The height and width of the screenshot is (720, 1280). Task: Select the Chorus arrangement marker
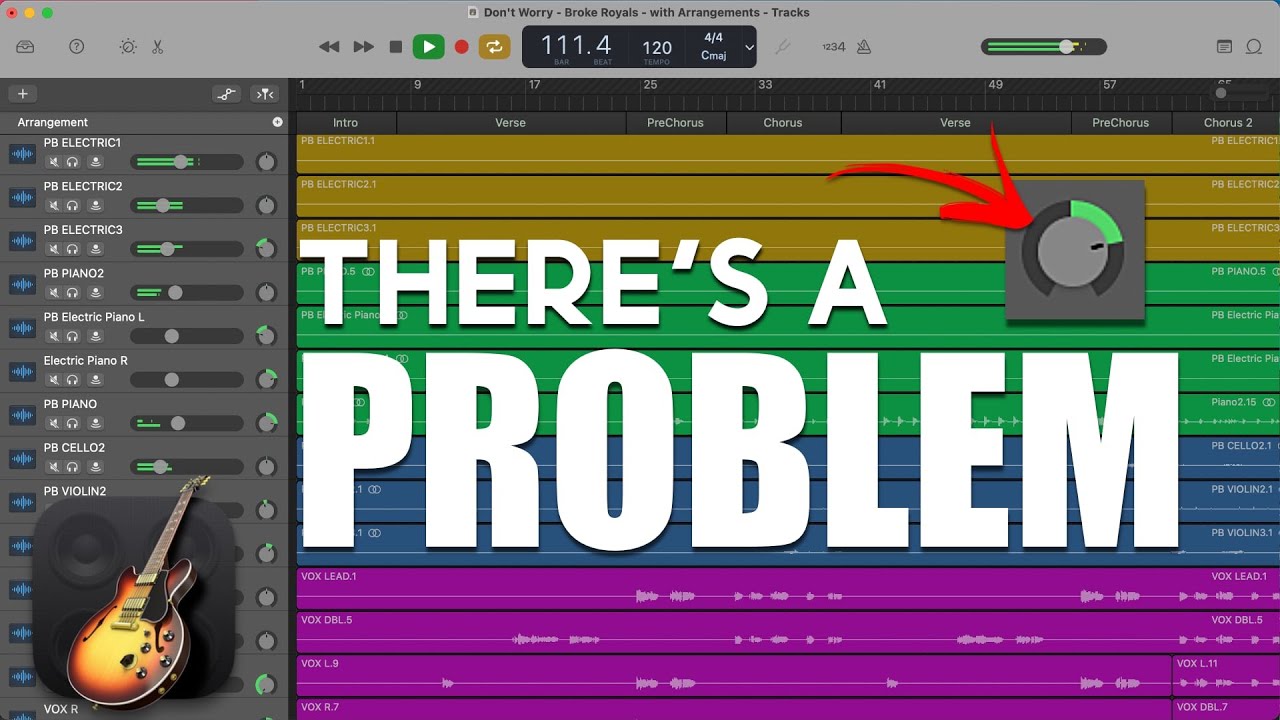coord(783,123)
